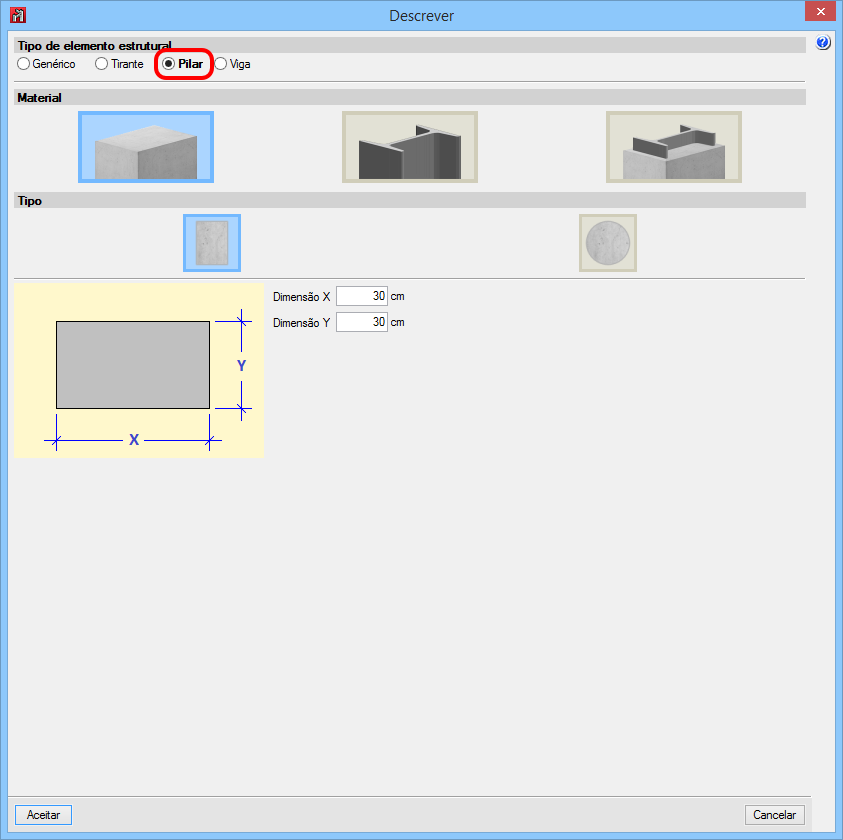Dismiss dialog with Cancelar button

point(774,815)
